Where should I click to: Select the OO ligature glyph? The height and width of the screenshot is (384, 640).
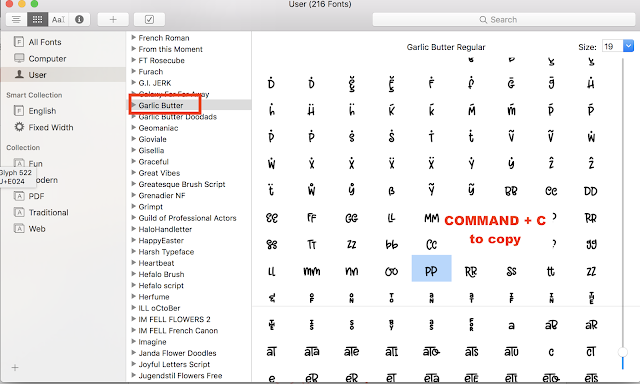point(391,271)
